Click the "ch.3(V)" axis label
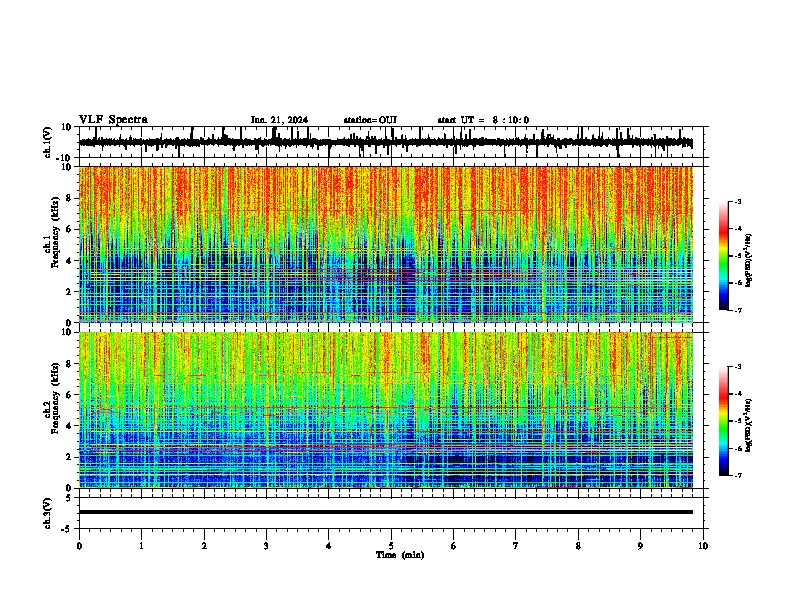 48,513
